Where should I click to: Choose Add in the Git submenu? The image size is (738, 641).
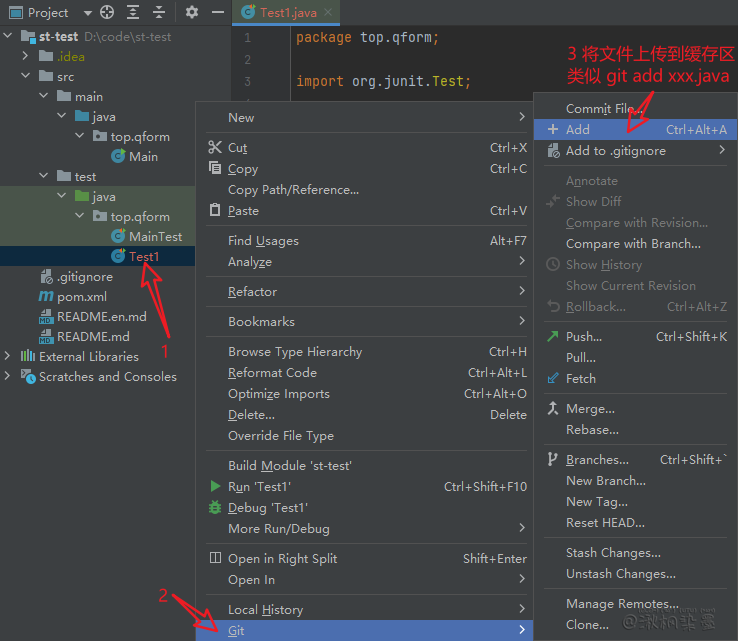pos(578,130)
